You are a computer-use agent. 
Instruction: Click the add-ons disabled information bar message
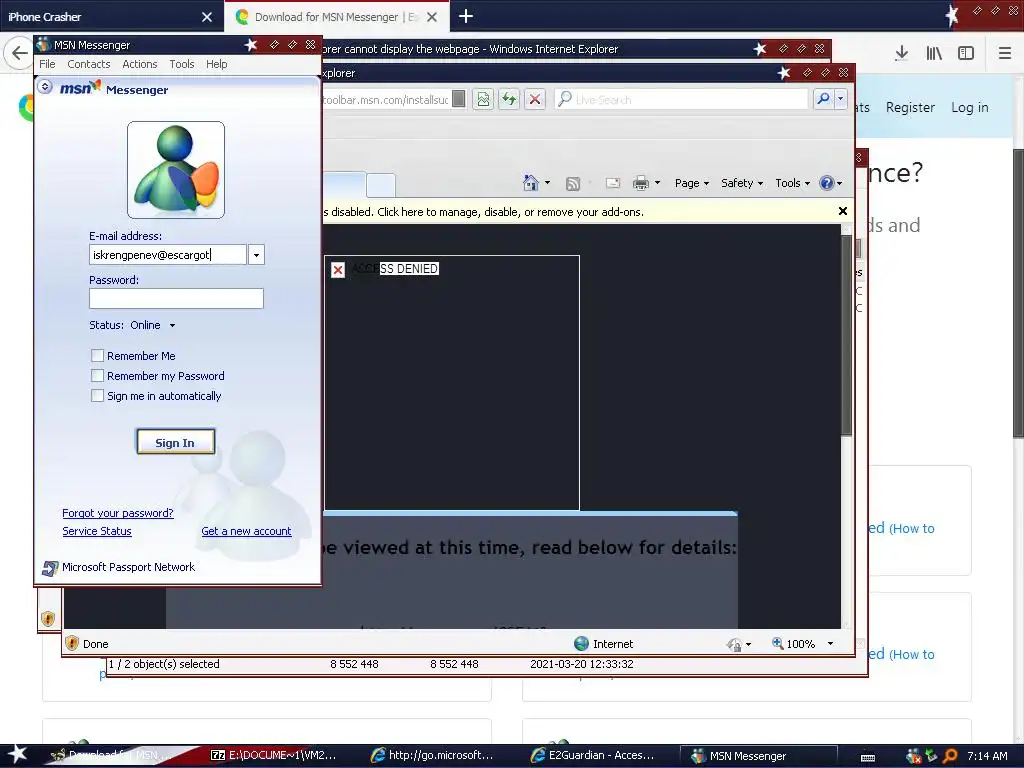tap(483, 212)
